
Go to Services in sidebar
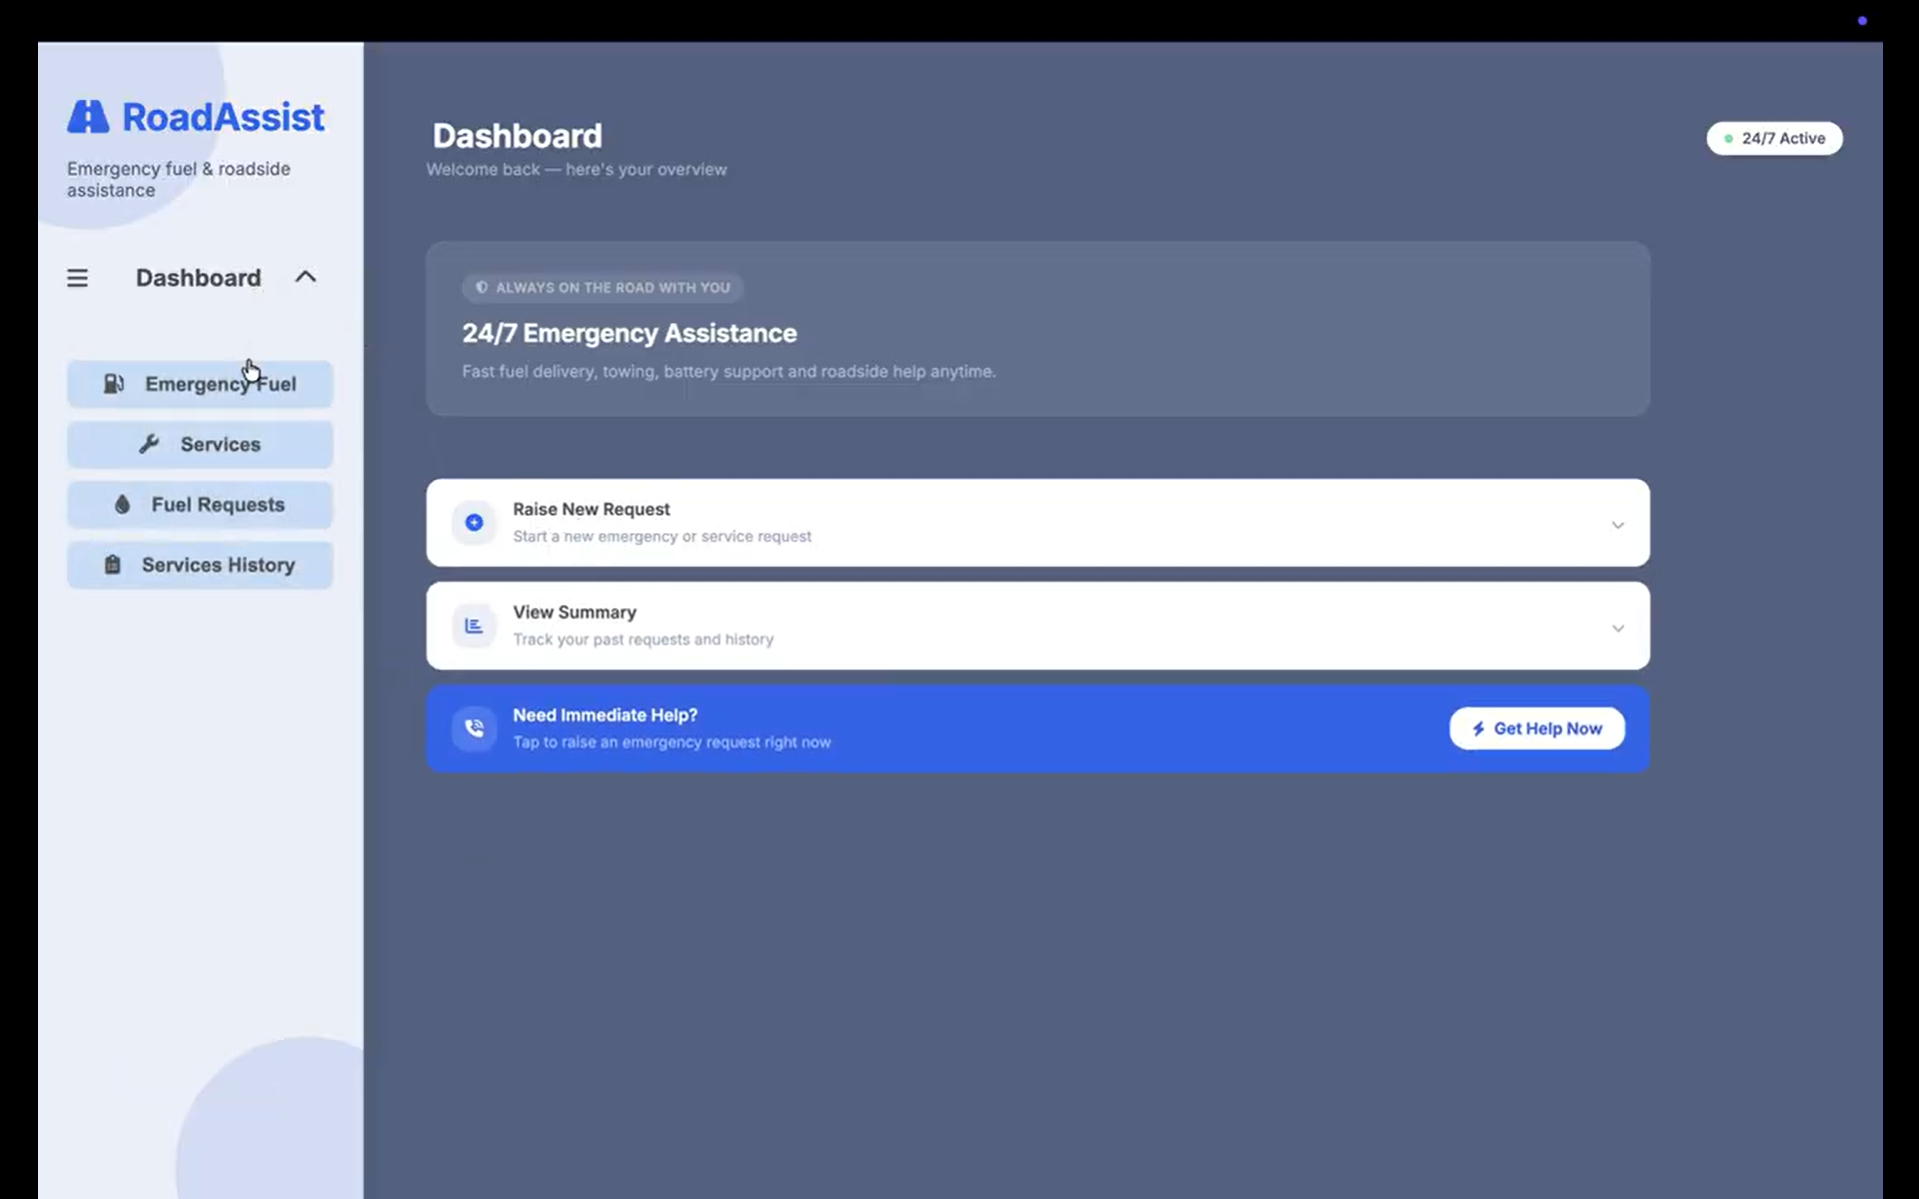click(x=200, y=444)
